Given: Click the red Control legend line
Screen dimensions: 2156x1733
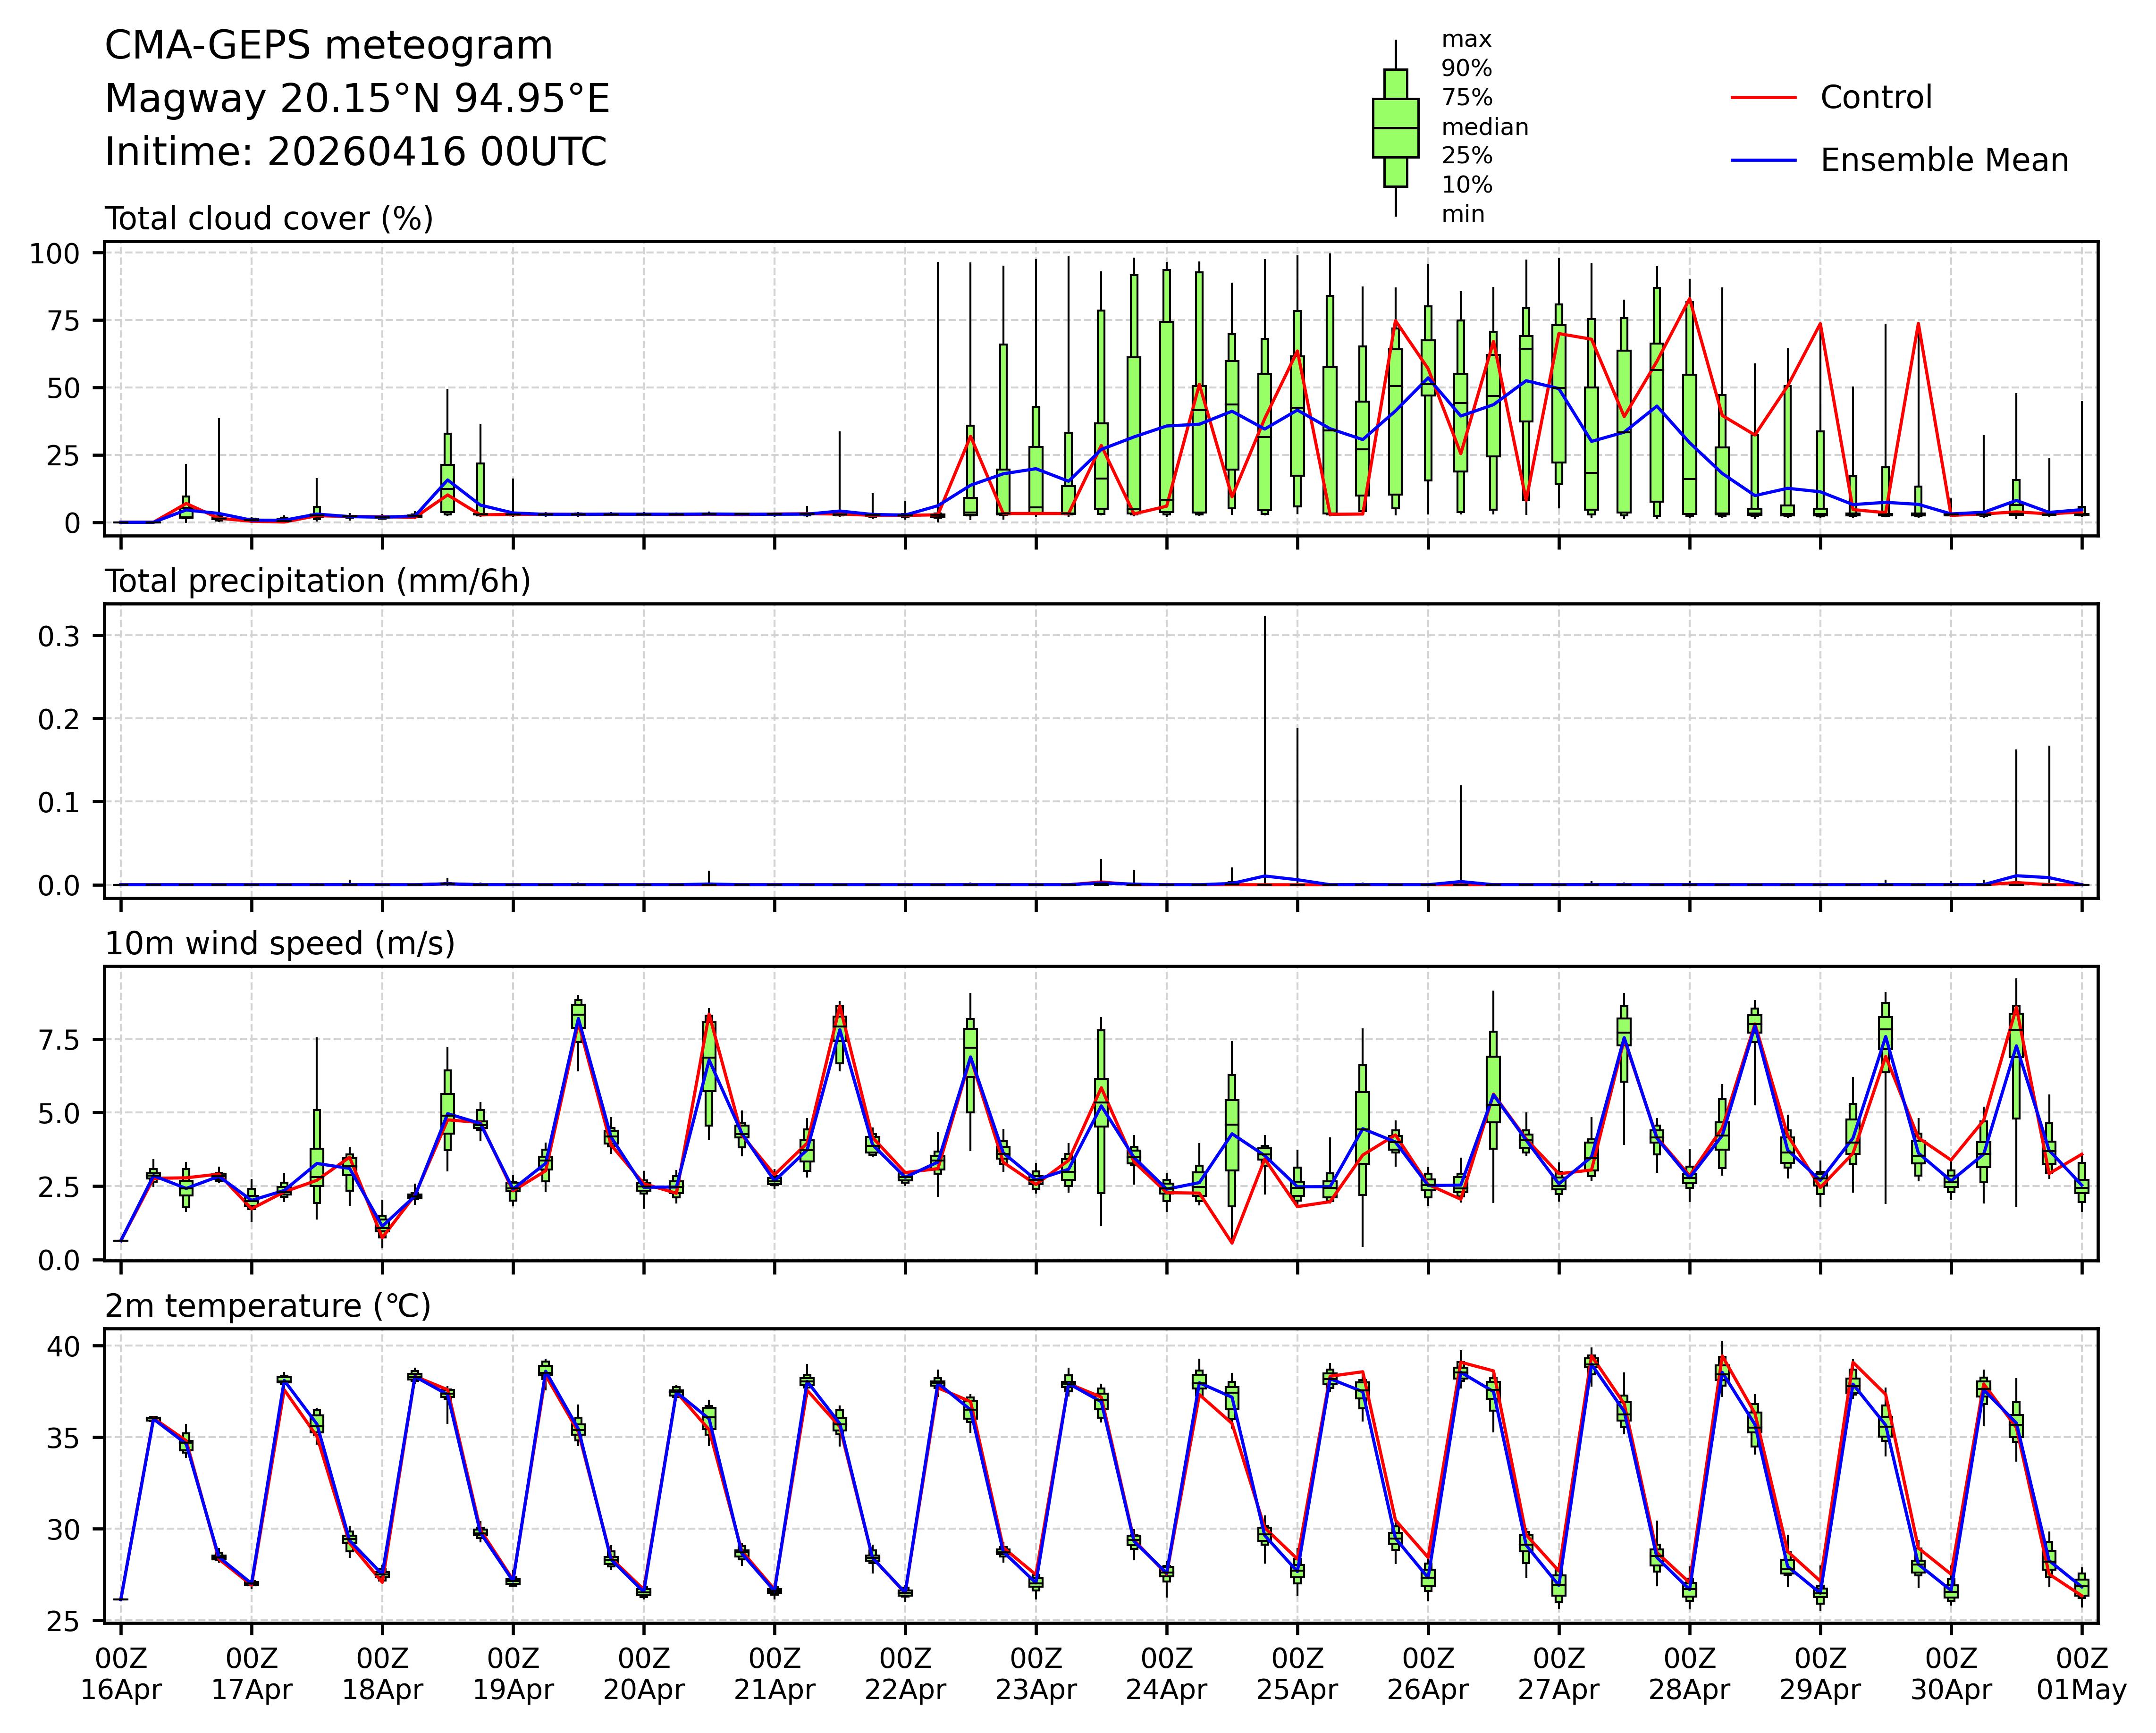Looking at the screenshot, I should tap(1764, 98).
